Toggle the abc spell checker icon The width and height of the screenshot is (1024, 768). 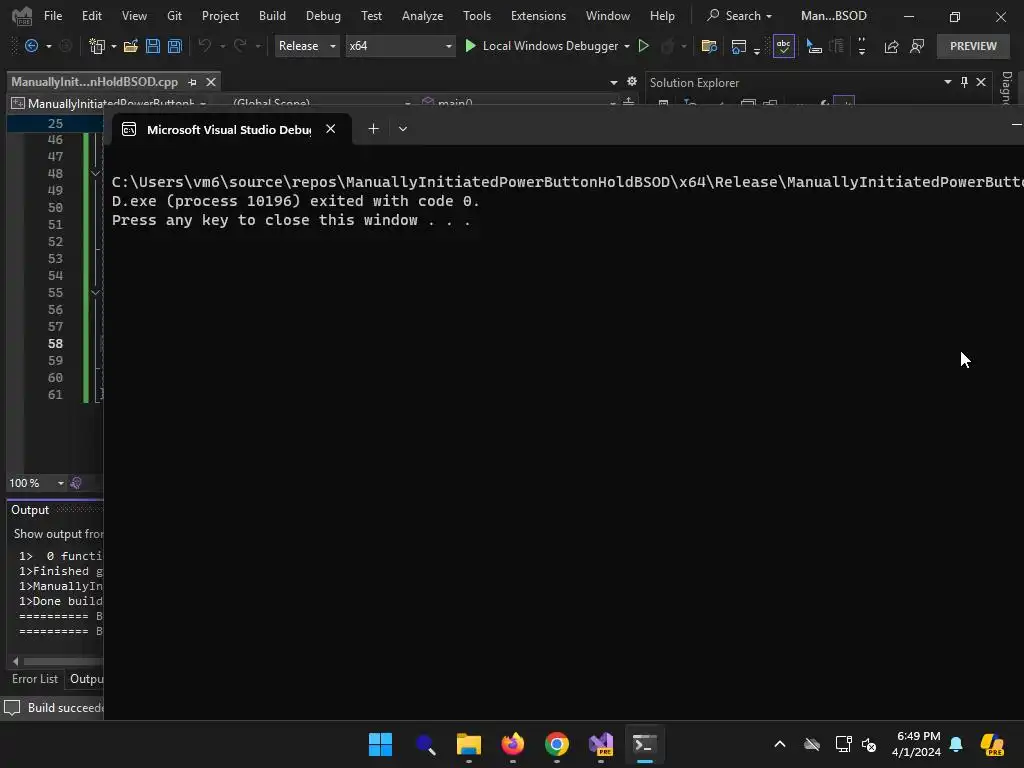pos(783,46)
